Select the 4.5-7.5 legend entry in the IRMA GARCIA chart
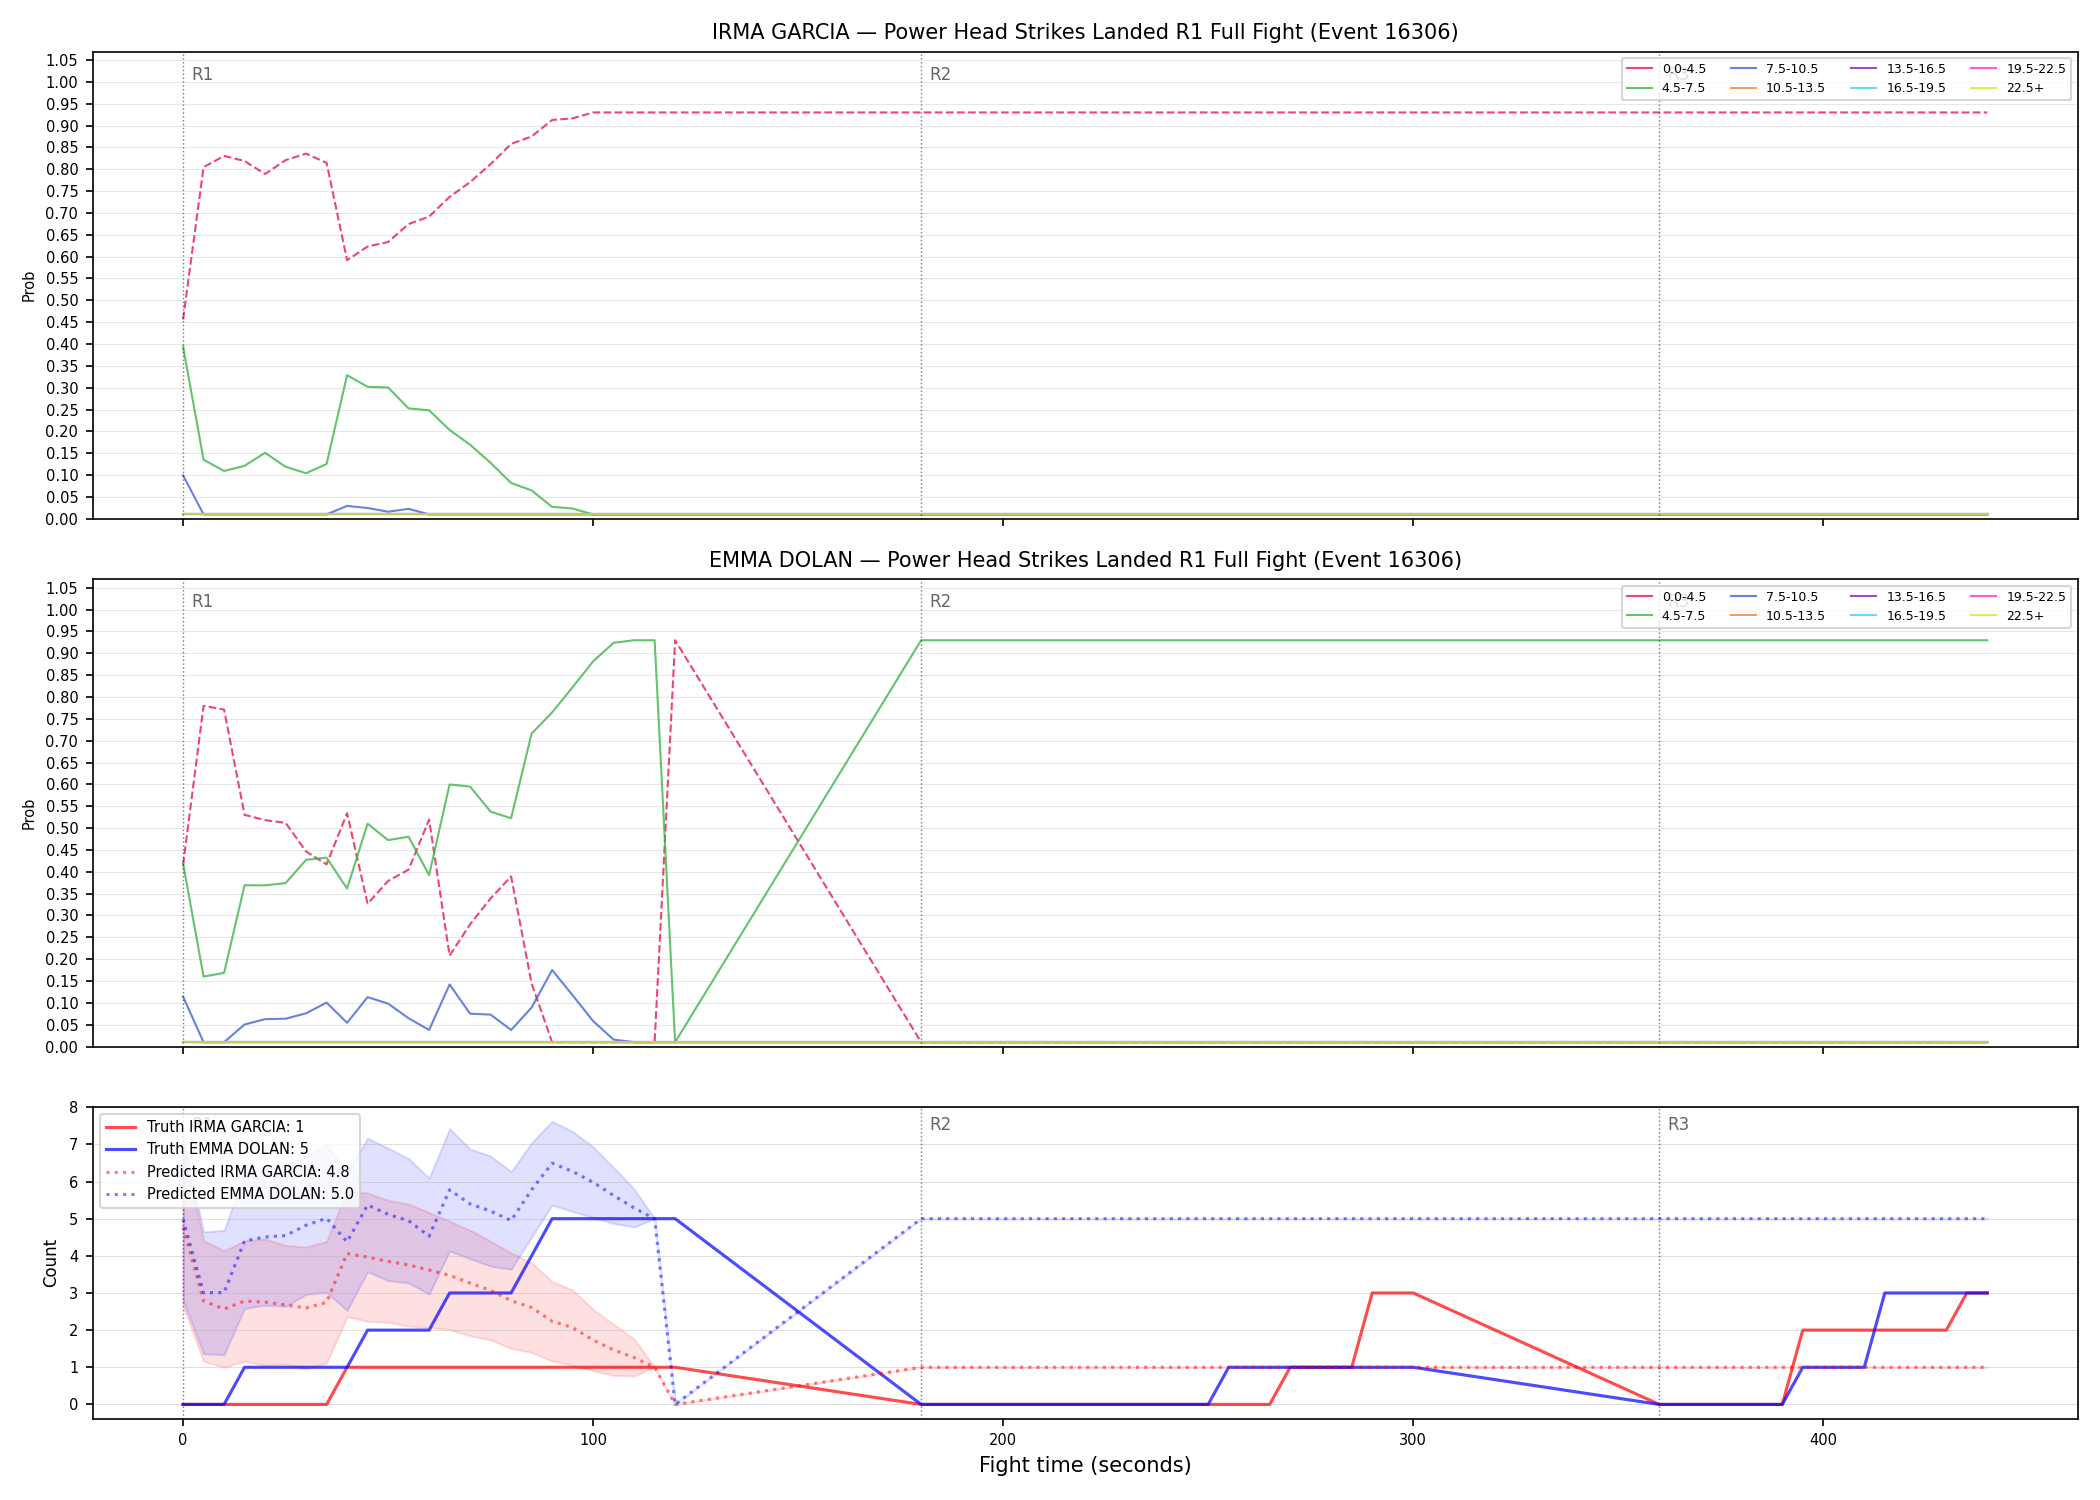Viewport: 2100px width, 1500px height. coord(1666,88)
